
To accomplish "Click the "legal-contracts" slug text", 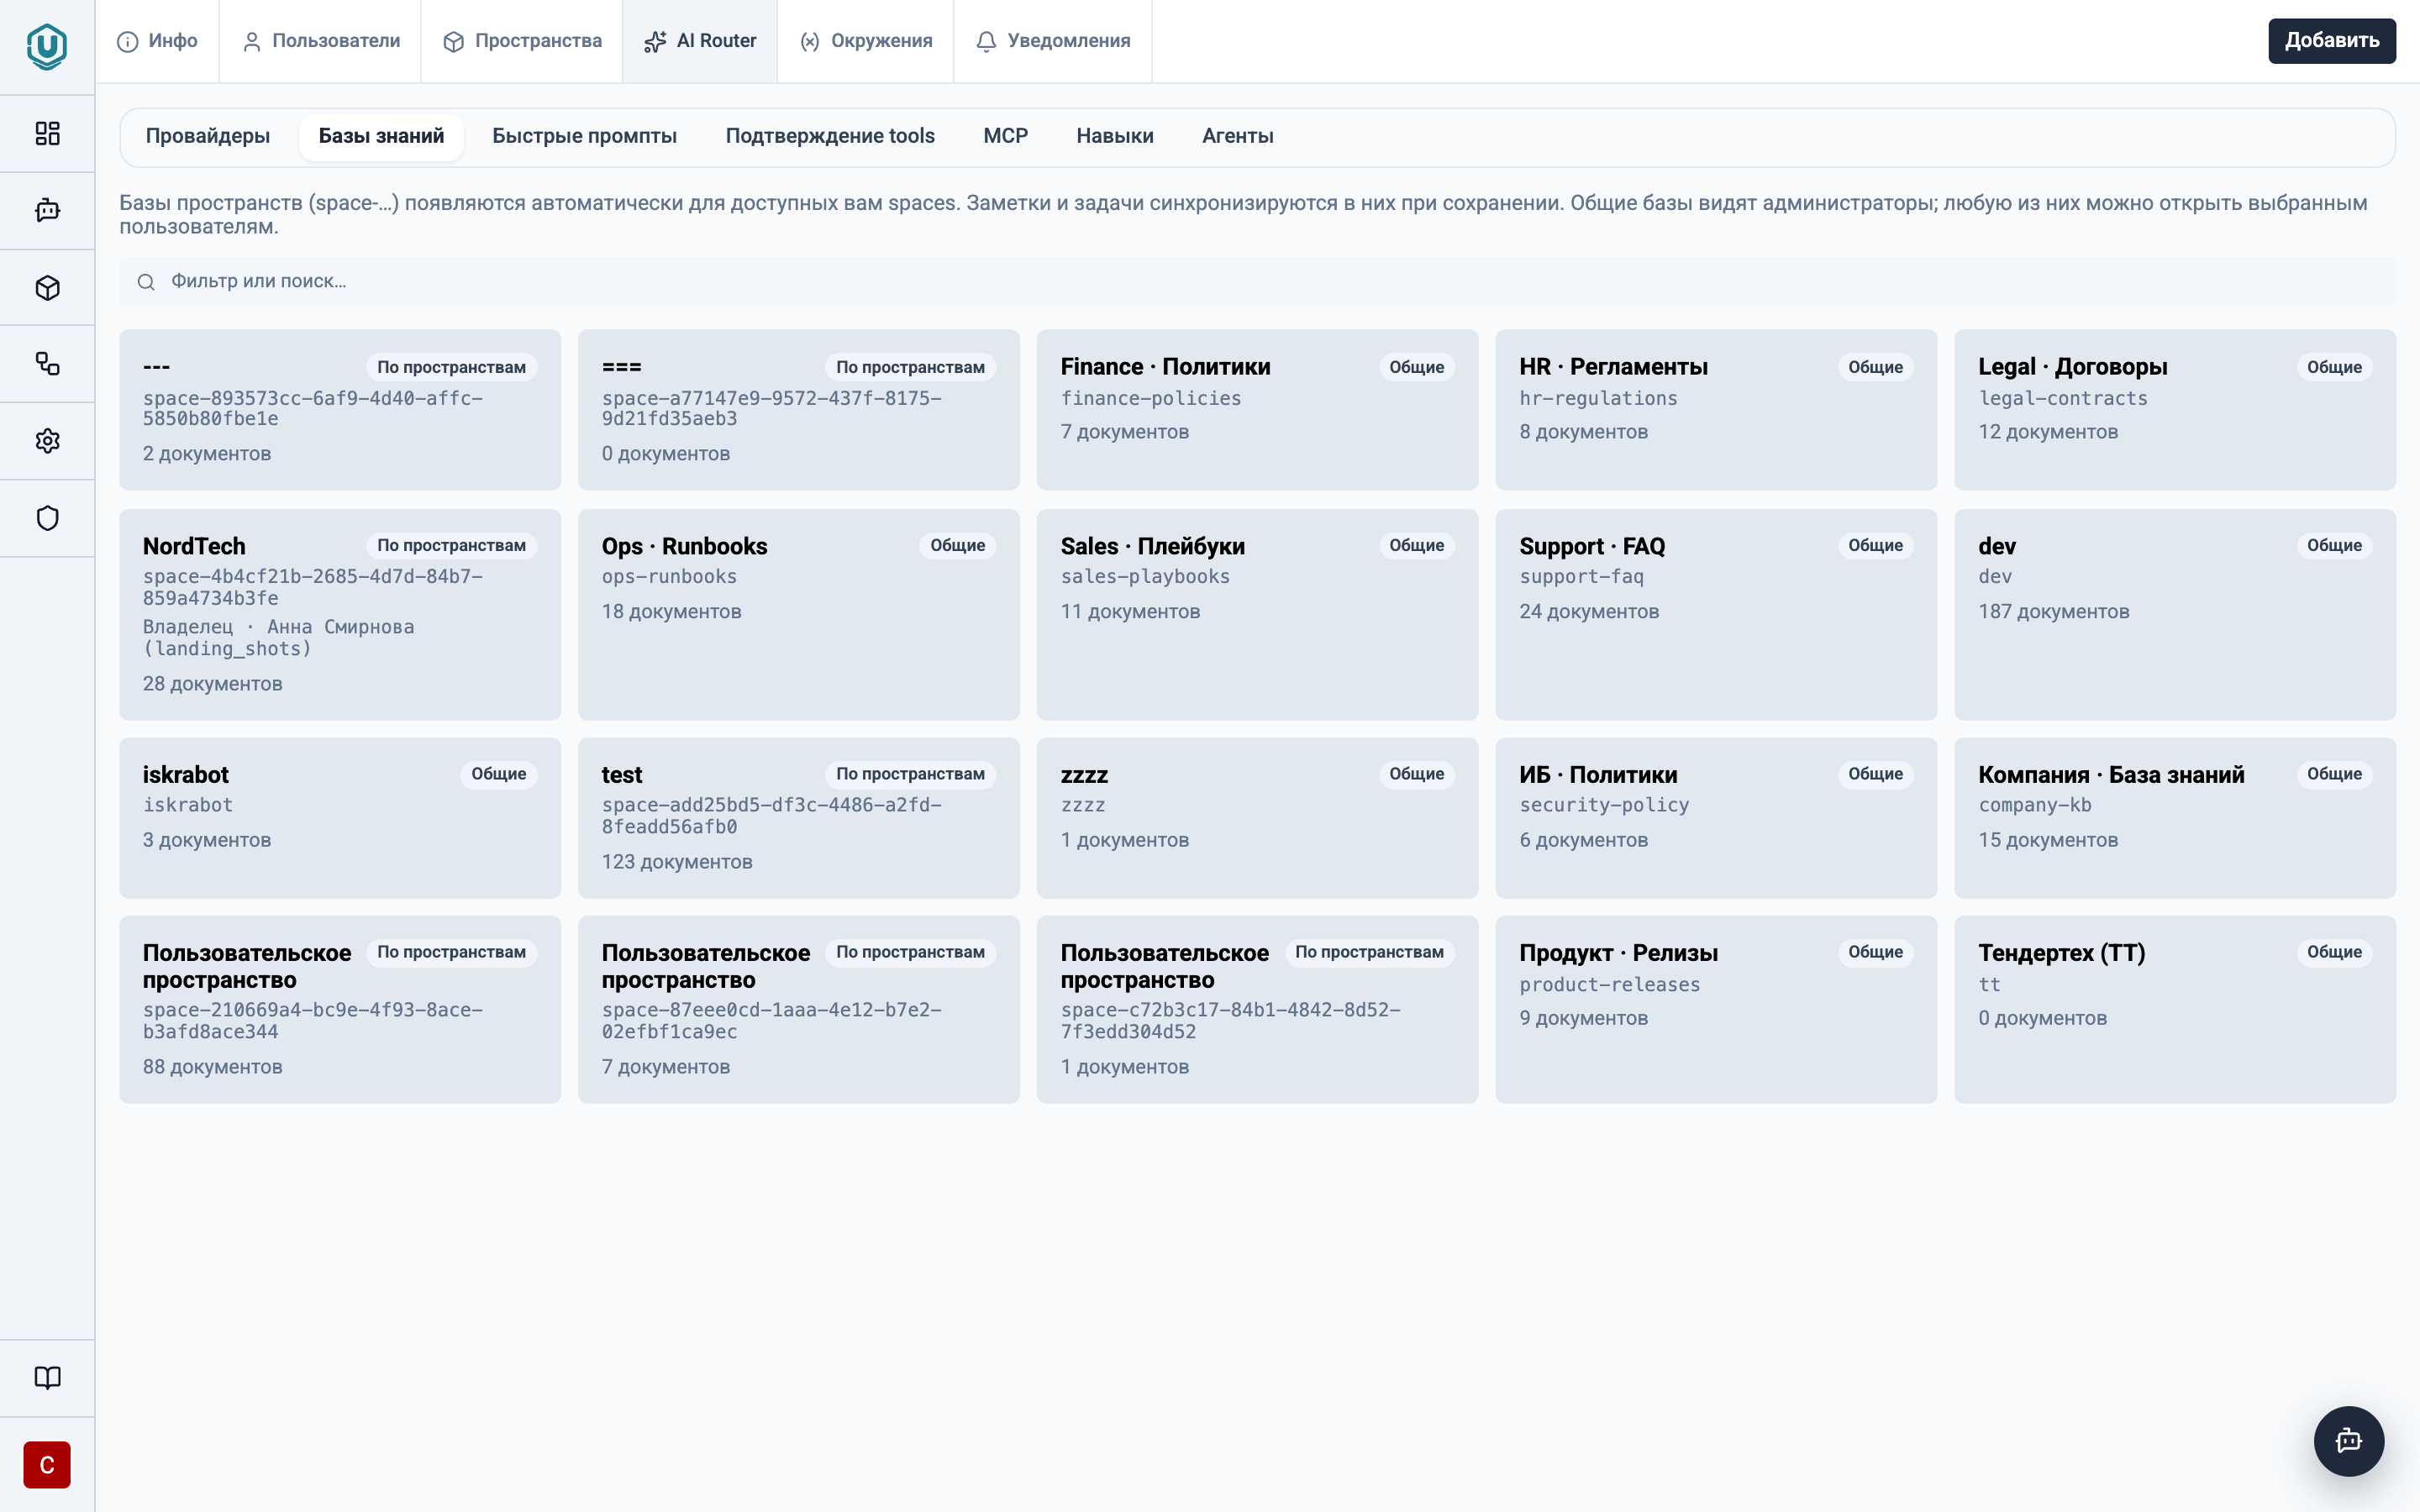I will tap(2062, 398).
